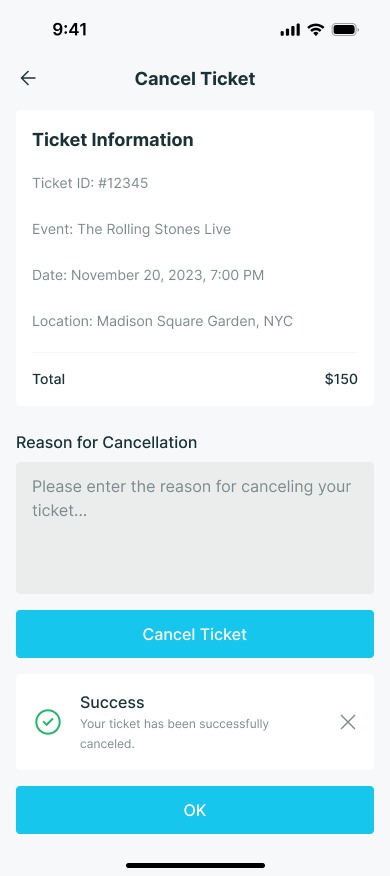Tap the Rolling Stones Live event line

(x=131, y=229)
